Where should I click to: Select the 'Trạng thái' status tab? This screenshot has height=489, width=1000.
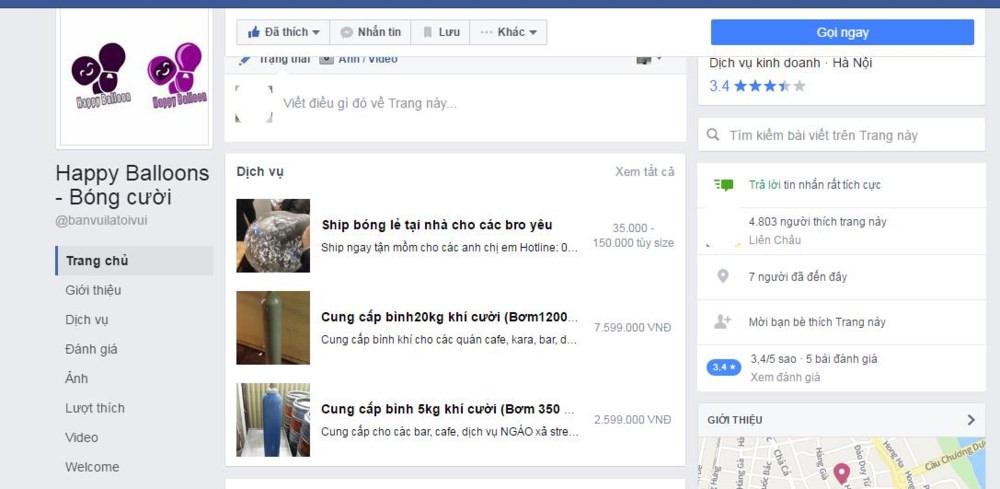coord(284,59)
